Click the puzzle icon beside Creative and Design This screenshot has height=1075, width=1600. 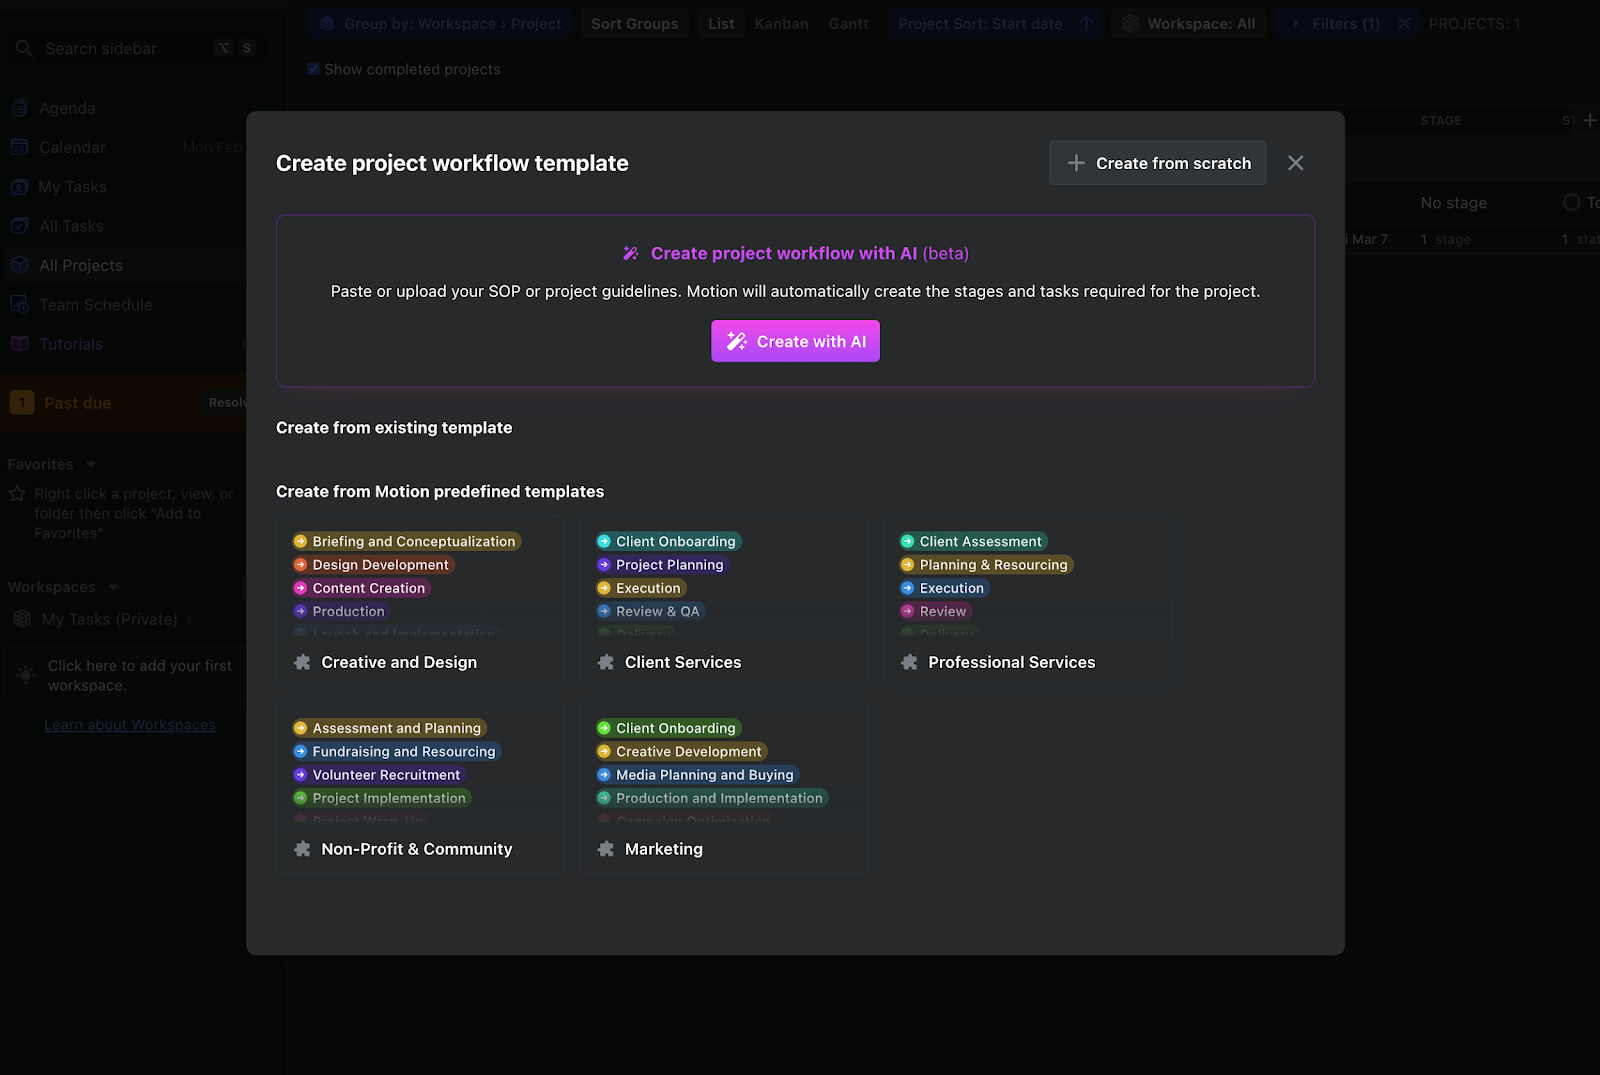pyautogui.click(x=302, y=662)
